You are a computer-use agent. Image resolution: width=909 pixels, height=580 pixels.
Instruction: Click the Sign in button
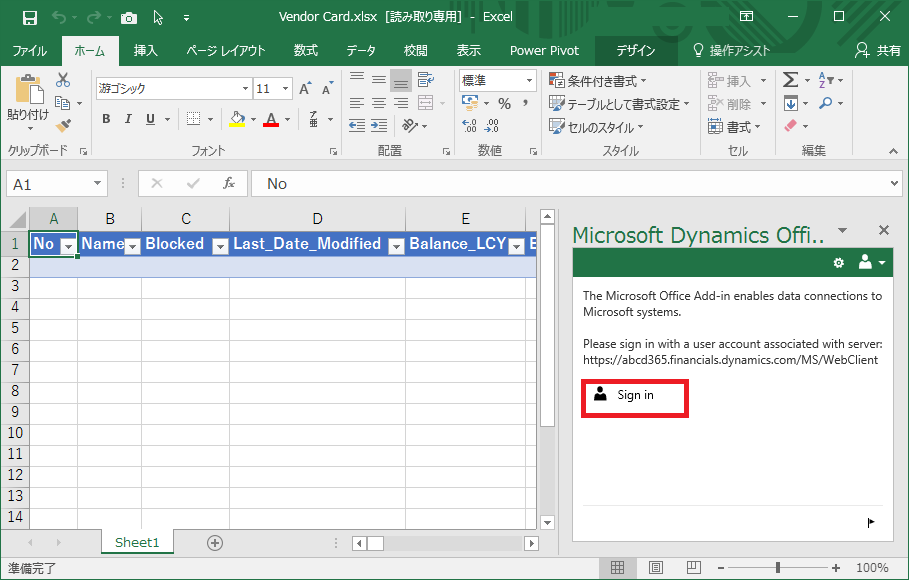point(635,398)
